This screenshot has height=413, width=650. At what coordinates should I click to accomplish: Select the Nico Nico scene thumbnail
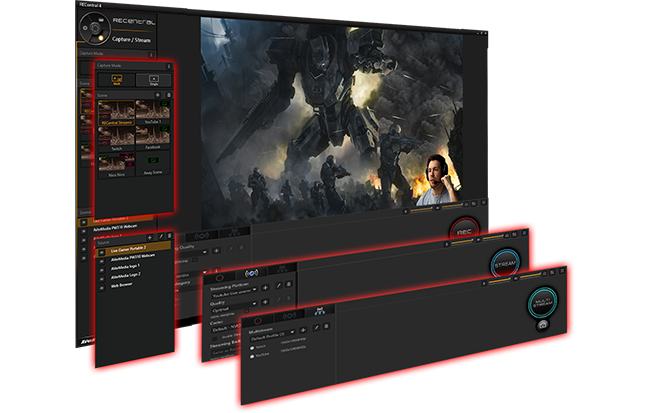[x=116, y=165]
